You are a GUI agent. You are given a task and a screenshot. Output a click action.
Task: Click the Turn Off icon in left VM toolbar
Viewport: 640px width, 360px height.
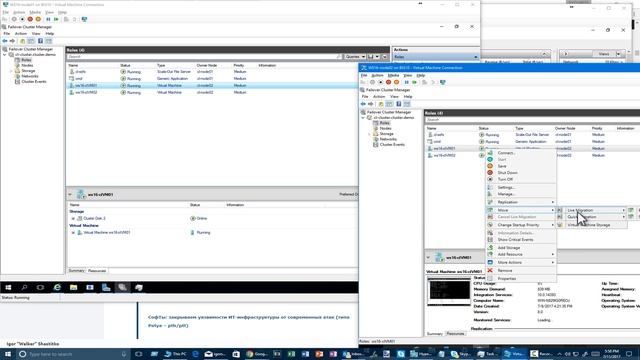22,19
